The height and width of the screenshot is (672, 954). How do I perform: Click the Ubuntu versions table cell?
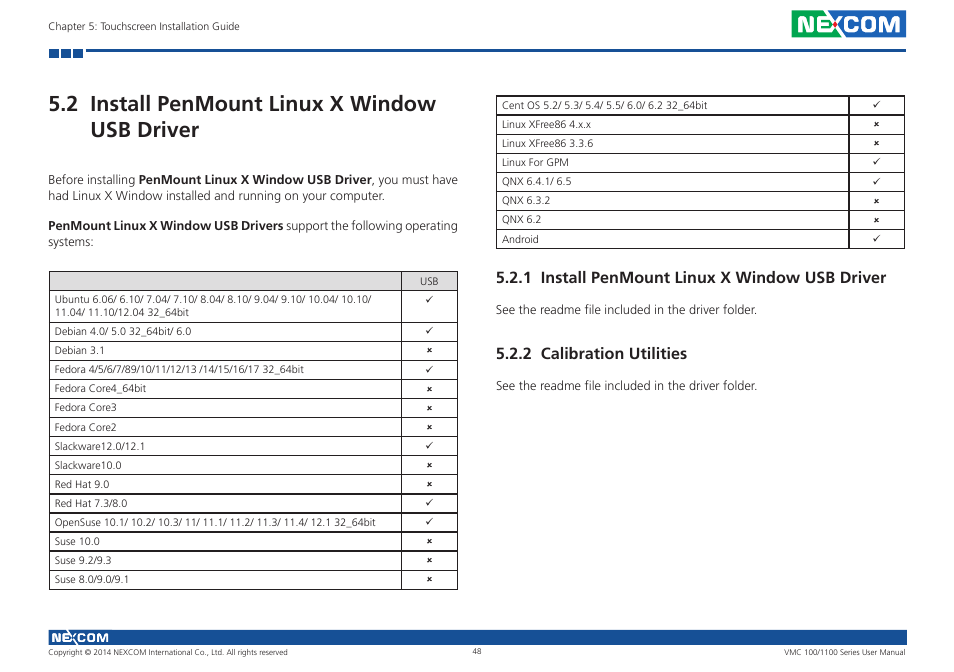[226, 306]
